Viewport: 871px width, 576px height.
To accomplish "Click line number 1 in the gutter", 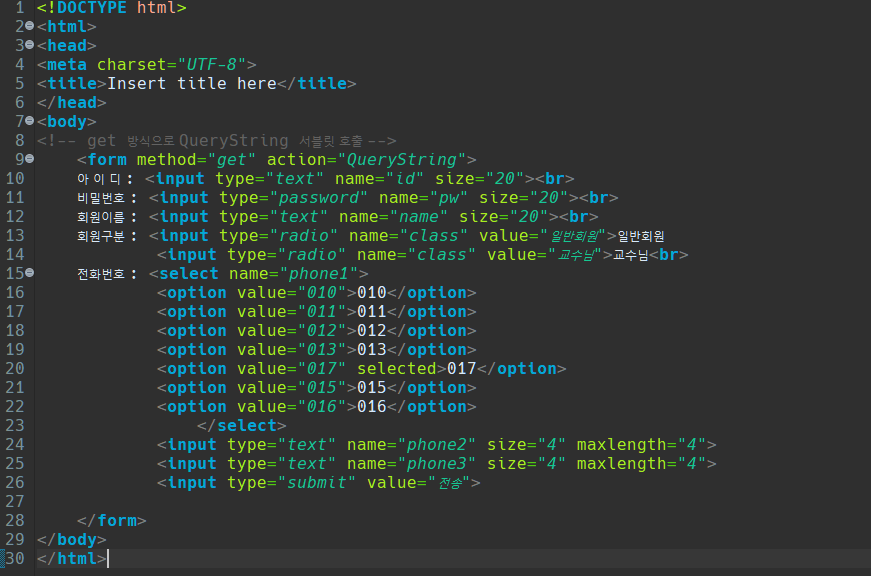I will click(20, 8).
